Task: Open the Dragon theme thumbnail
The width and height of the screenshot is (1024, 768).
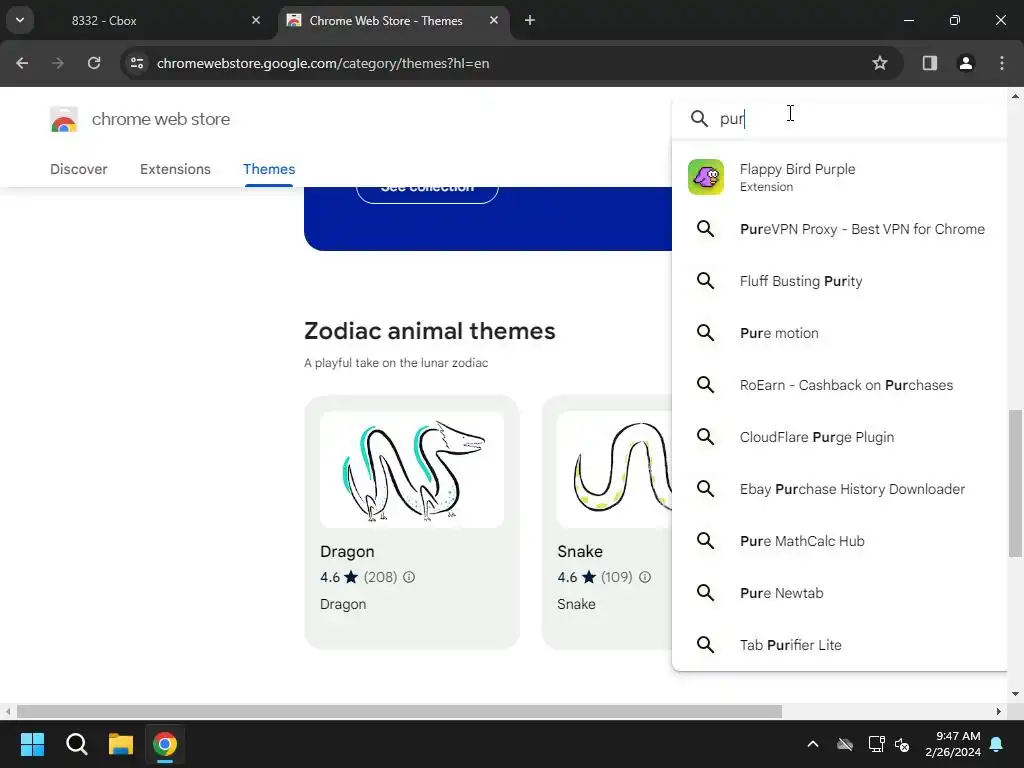Action: (412, 470)
